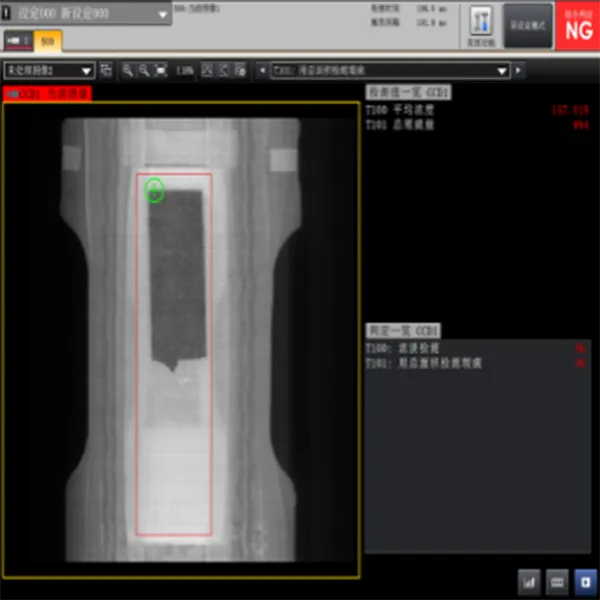Select the yellow S00 tab
This screenshot has width=600, height=600.
coord(47,41)
